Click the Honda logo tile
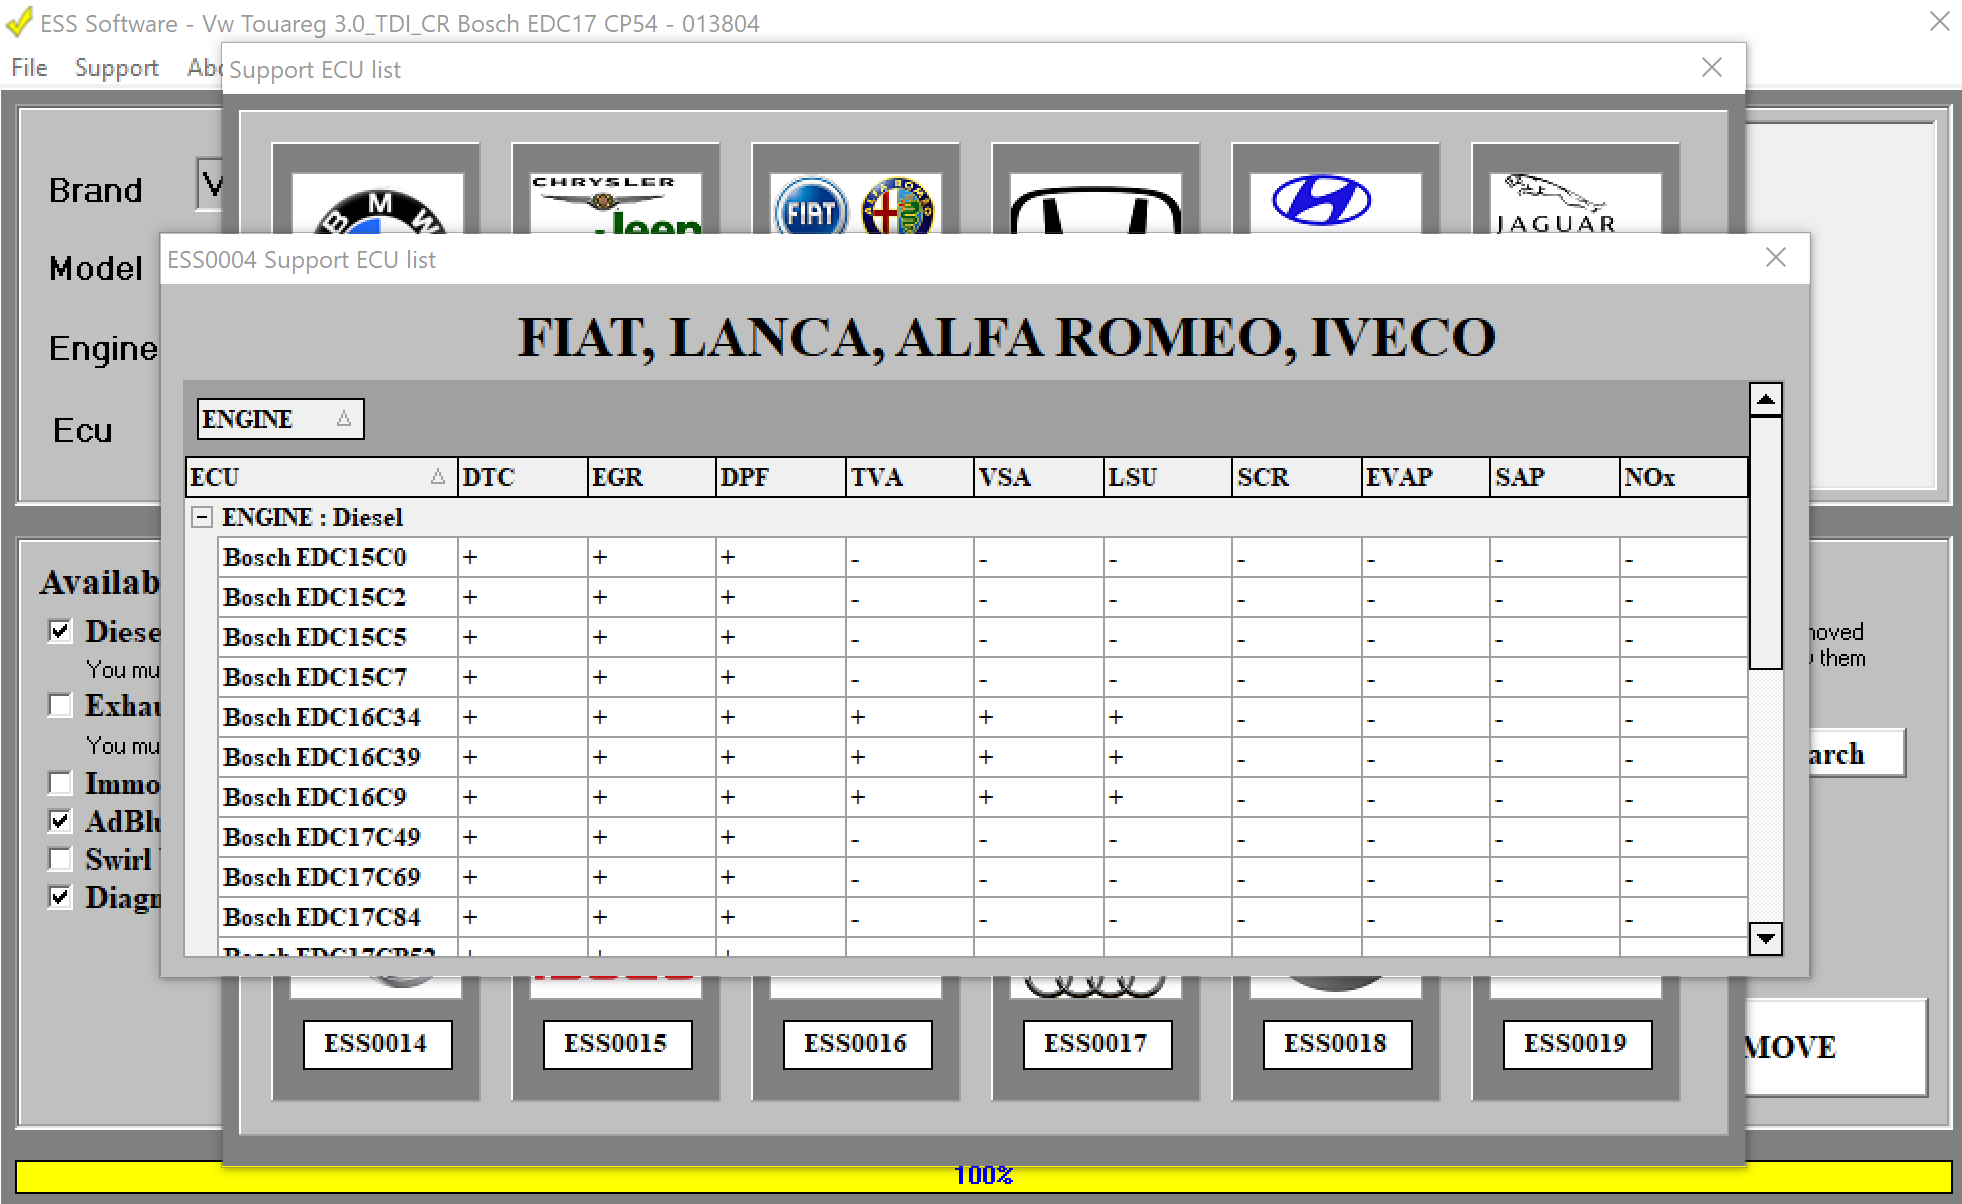1962x1204 pixels. pos(1095,210)
